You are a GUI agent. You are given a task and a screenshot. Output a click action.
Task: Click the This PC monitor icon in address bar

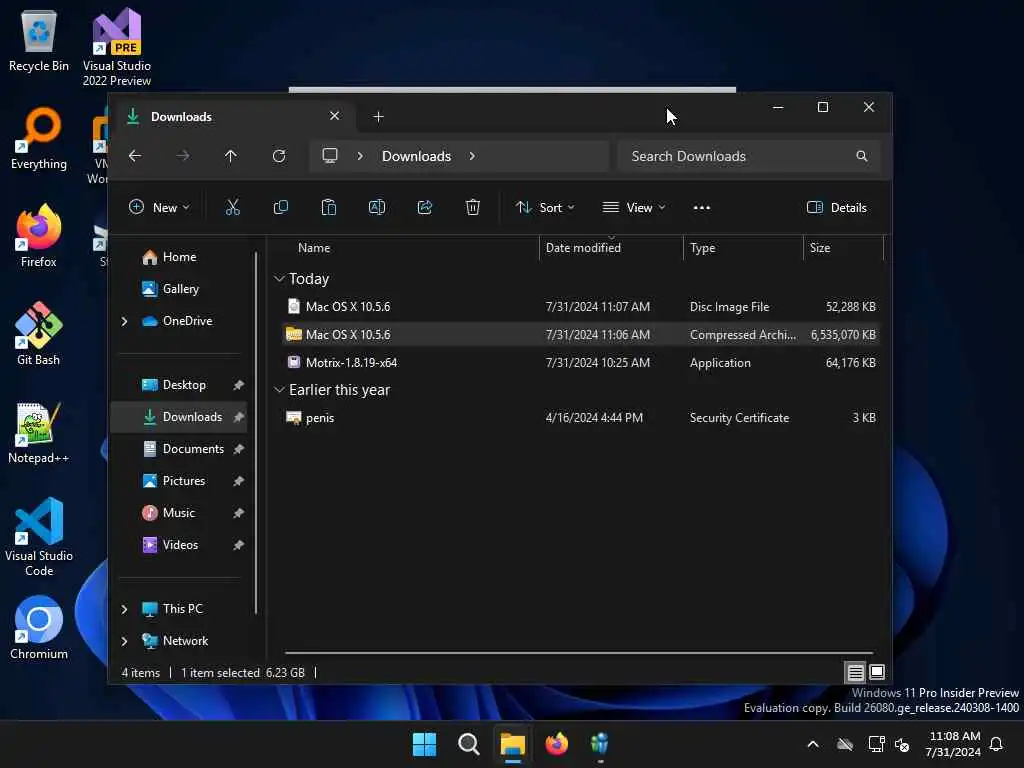[330, 156]
